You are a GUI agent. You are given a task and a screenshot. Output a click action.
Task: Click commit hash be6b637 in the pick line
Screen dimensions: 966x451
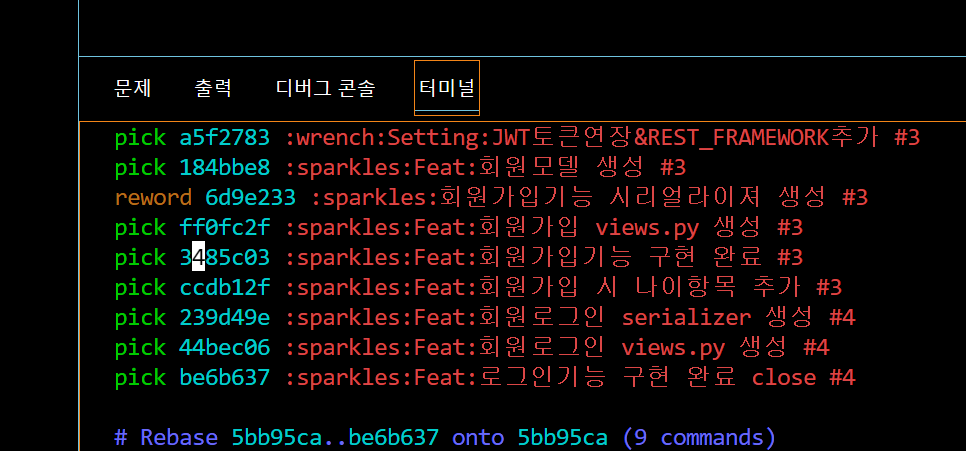point(224,377)
